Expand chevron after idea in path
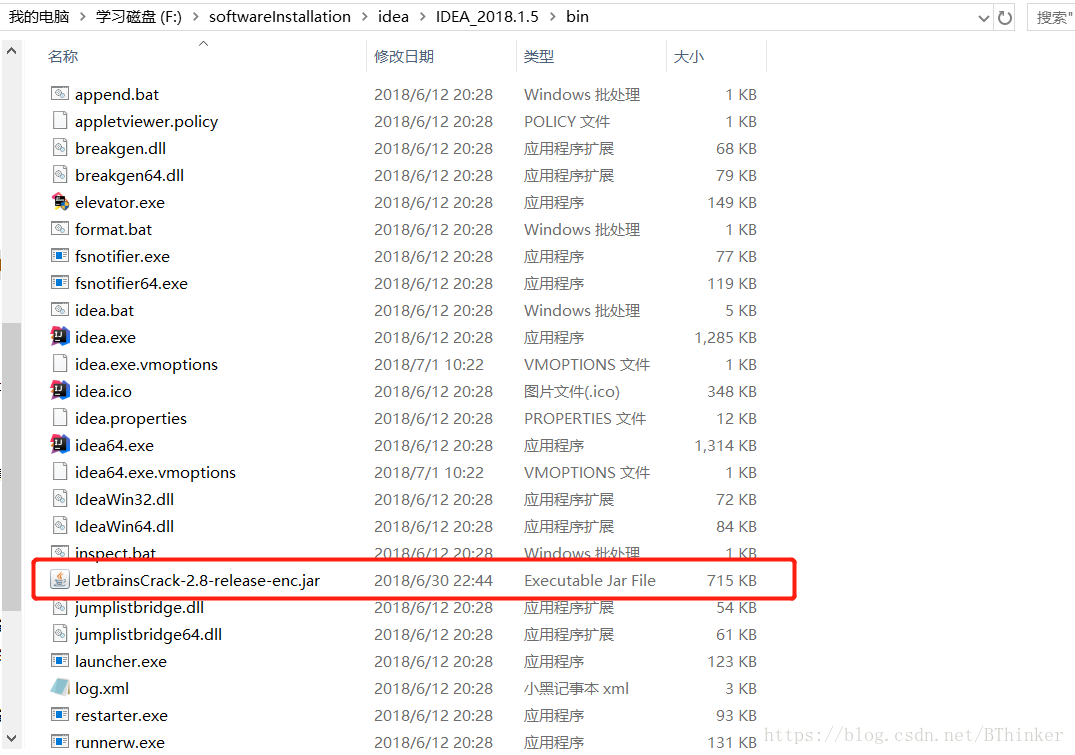 coord(422,16)
